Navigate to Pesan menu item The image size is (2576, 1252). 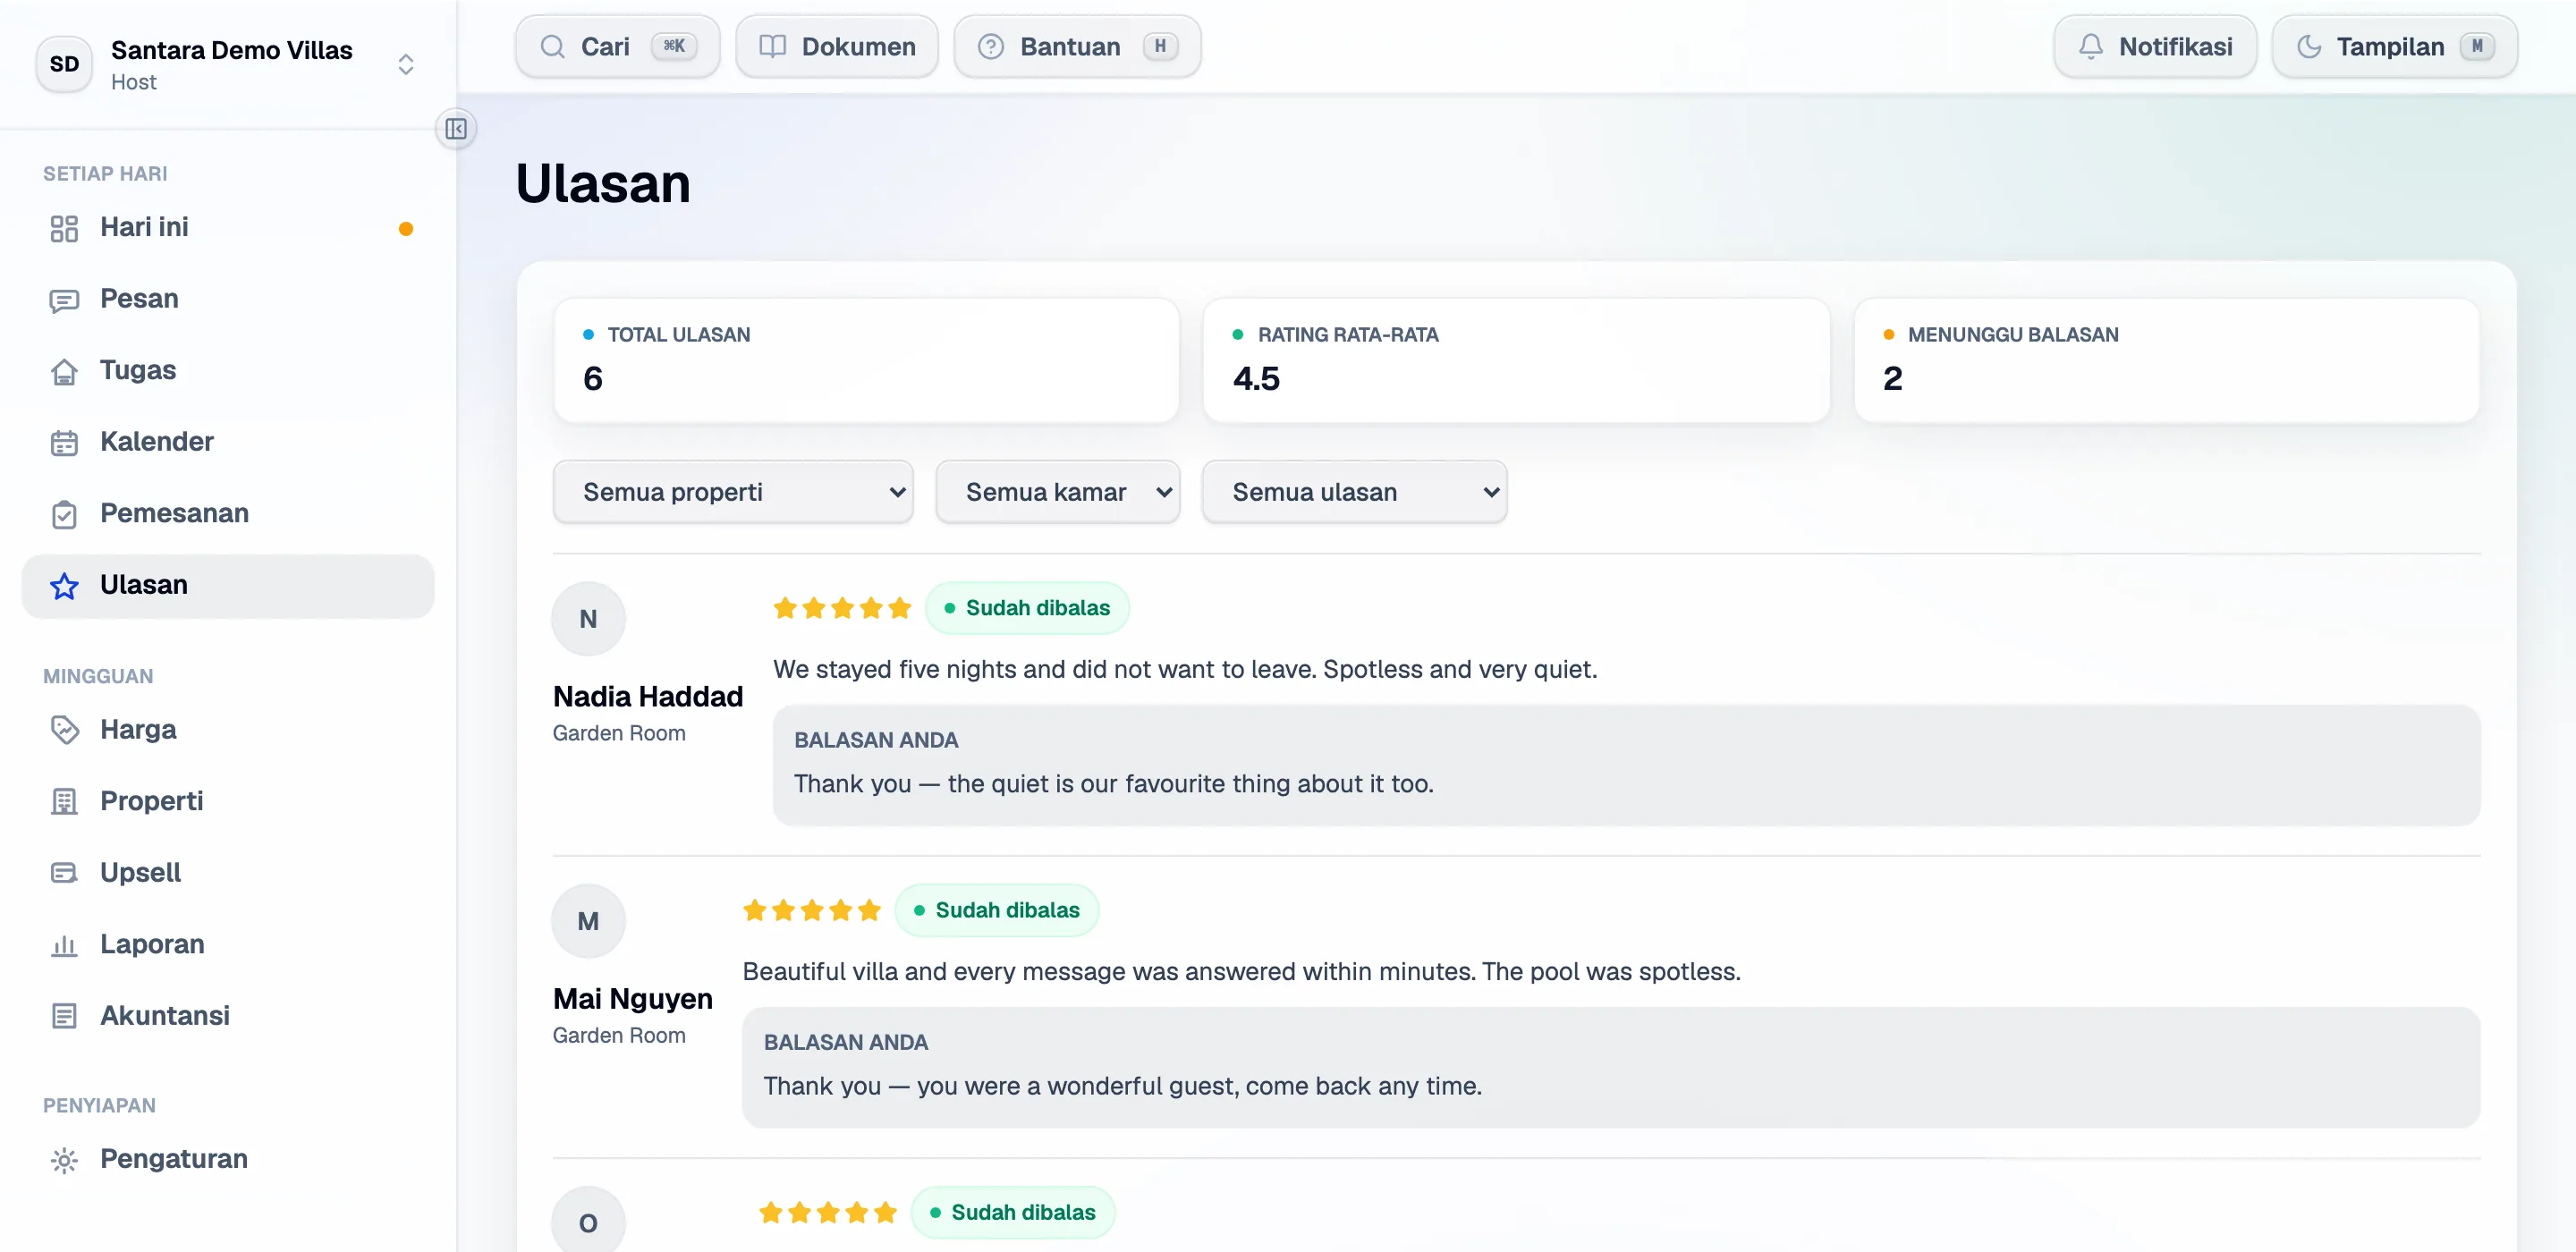coord(228,299)
